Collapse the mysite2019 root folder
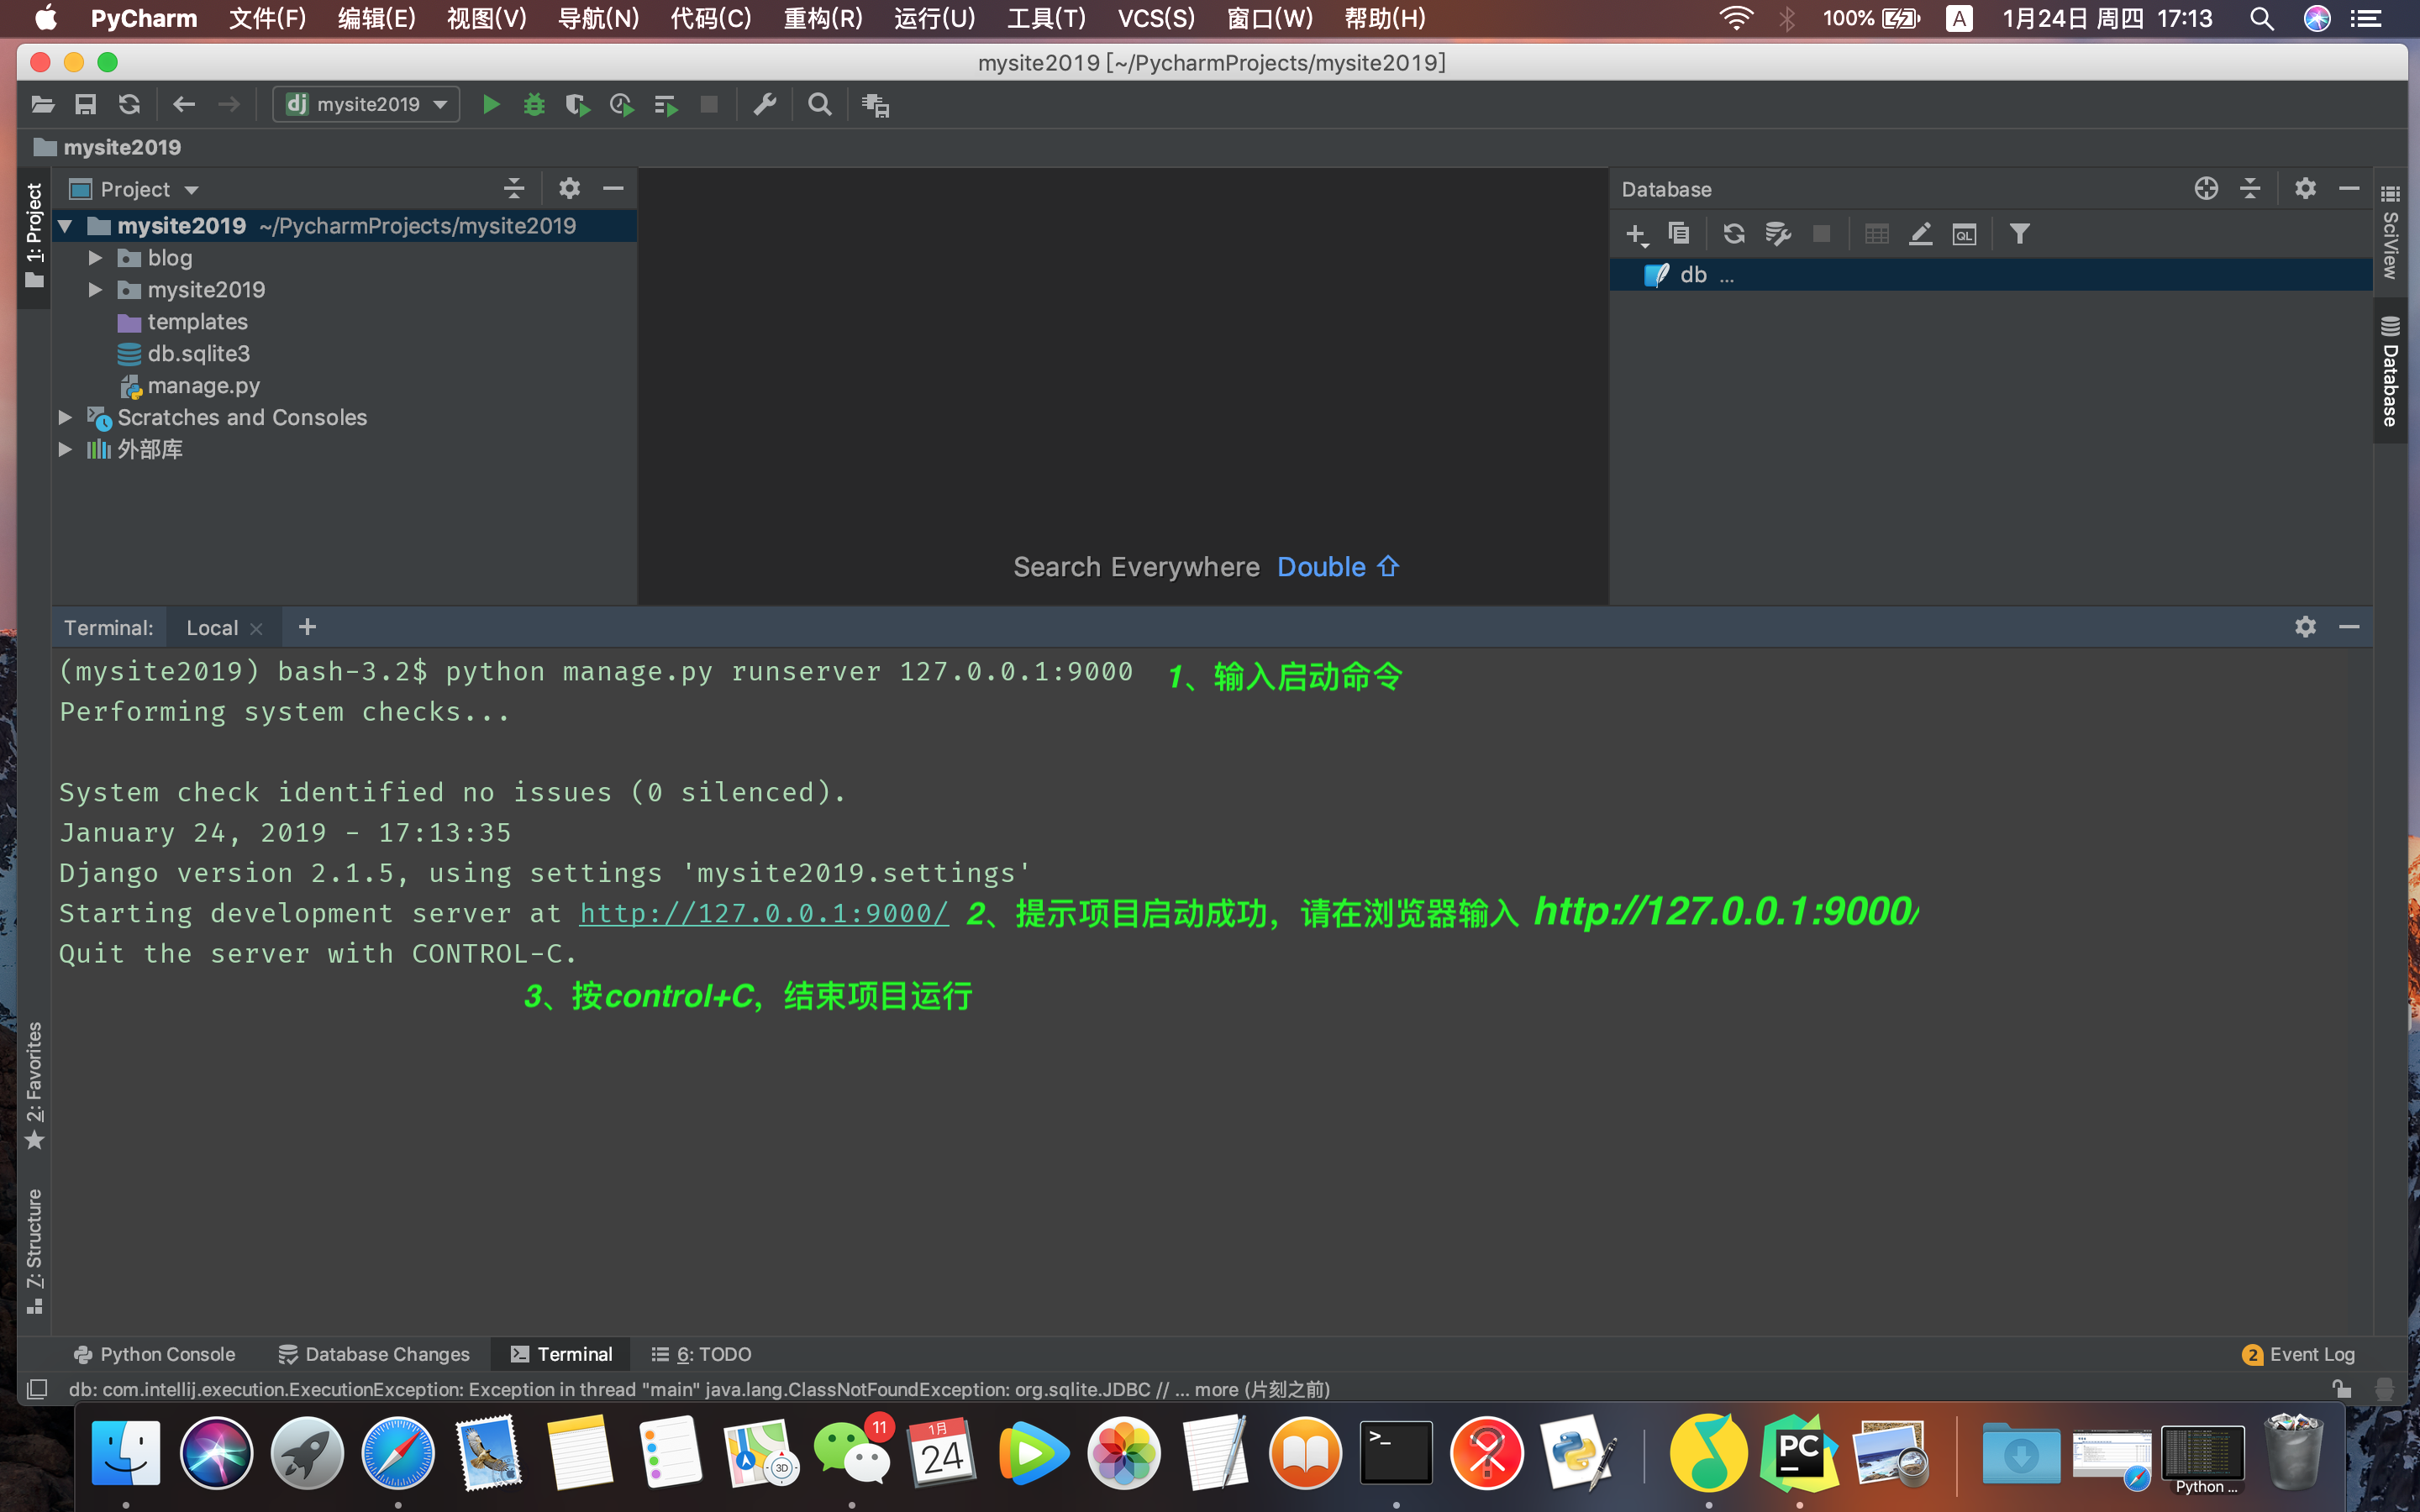The height and width of the screenshot is (1512, 2420). (x=66, y=226)
